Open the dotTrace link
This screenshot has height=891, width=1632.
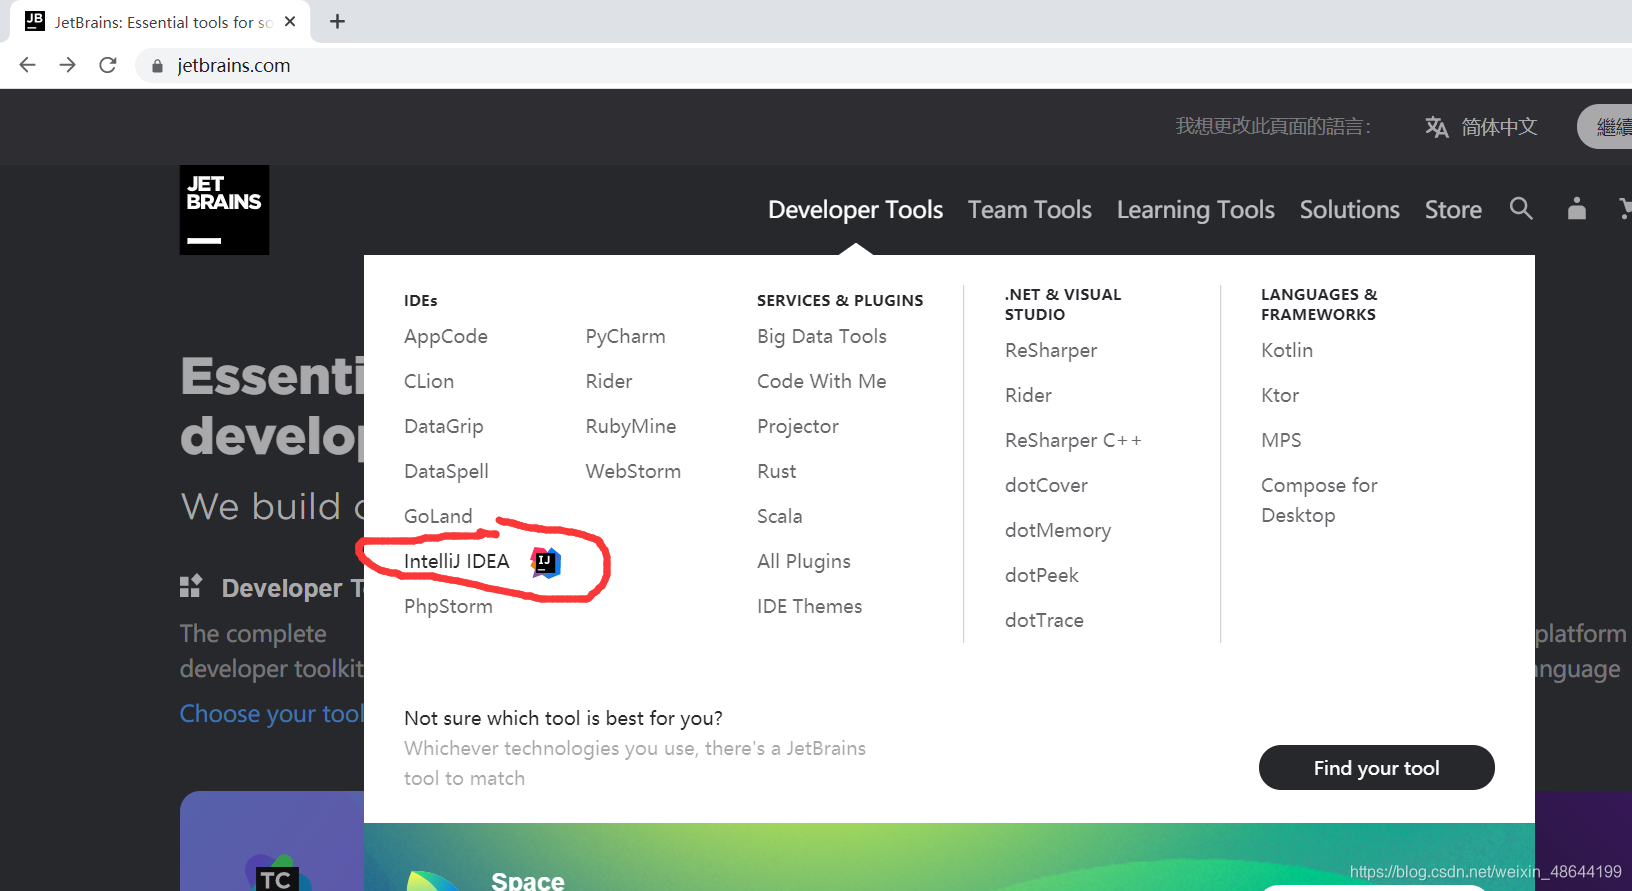pos(1044,621)
